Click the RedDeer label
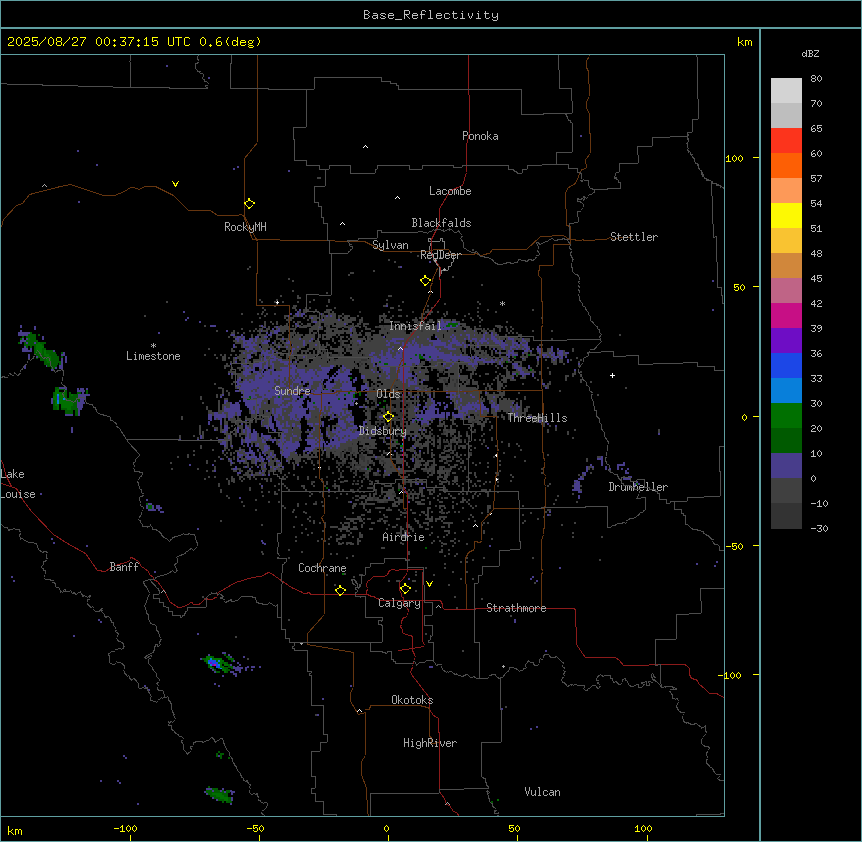This screenshot has width=862, height=842. click(x=440, y=255)
